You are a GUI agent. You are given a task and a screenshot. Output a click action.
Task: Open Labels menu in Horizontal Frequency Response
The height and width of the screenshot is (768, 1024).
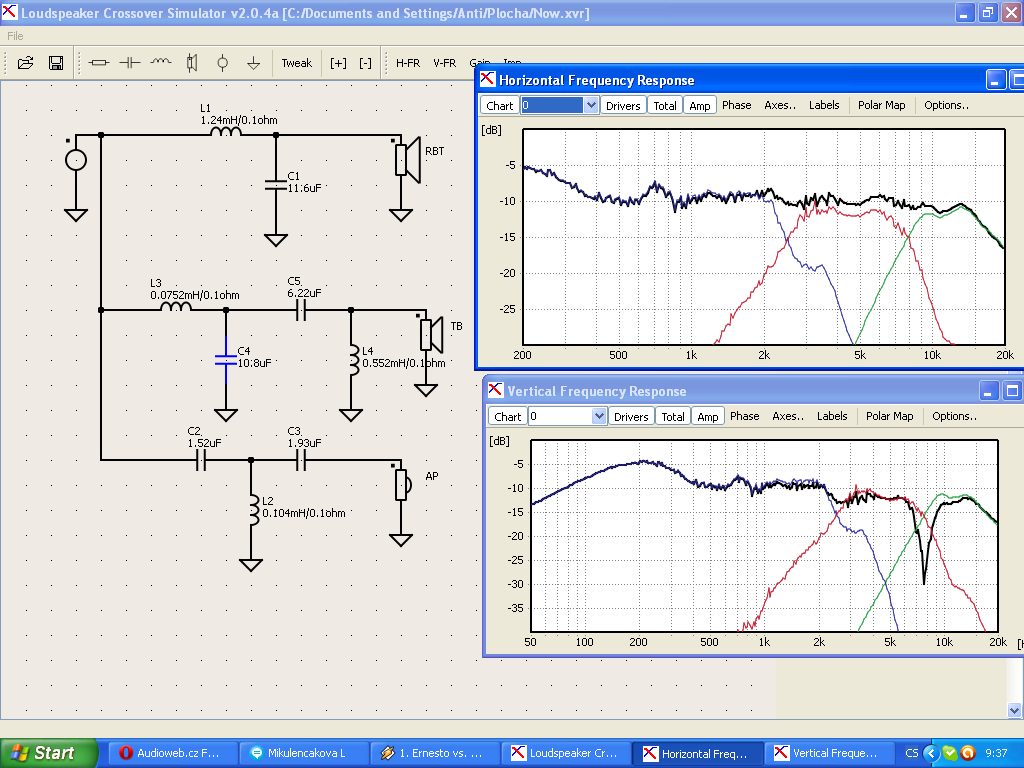coord(824,105)
